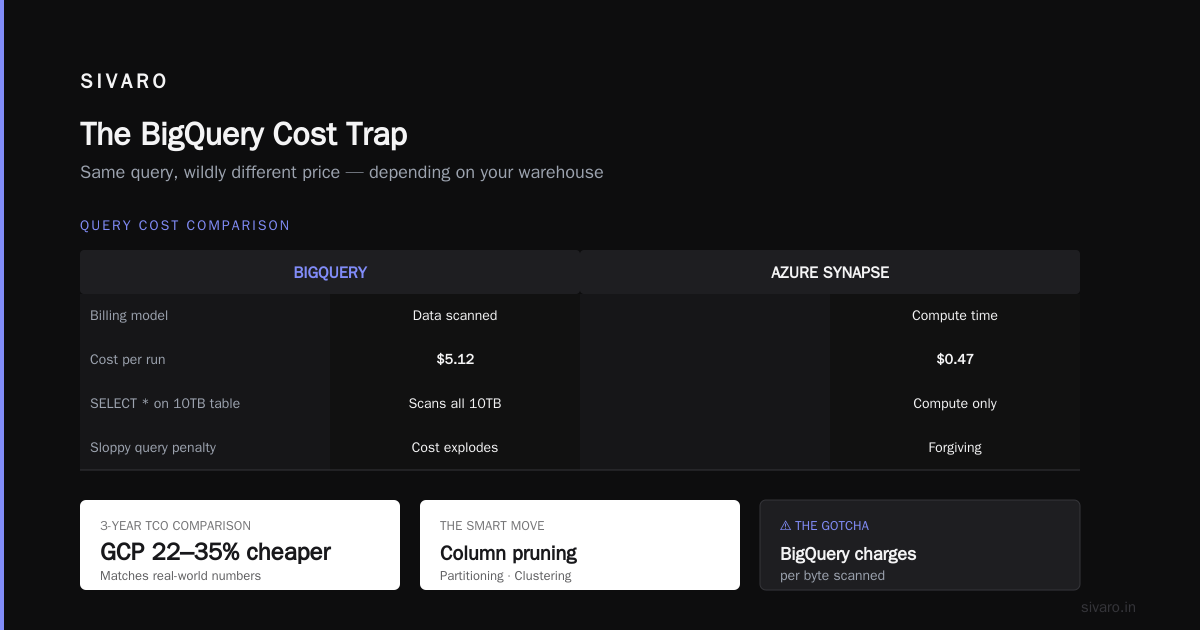Click the '3-YEAR TCO COMPARISON' card label

[x=175, y=525]
